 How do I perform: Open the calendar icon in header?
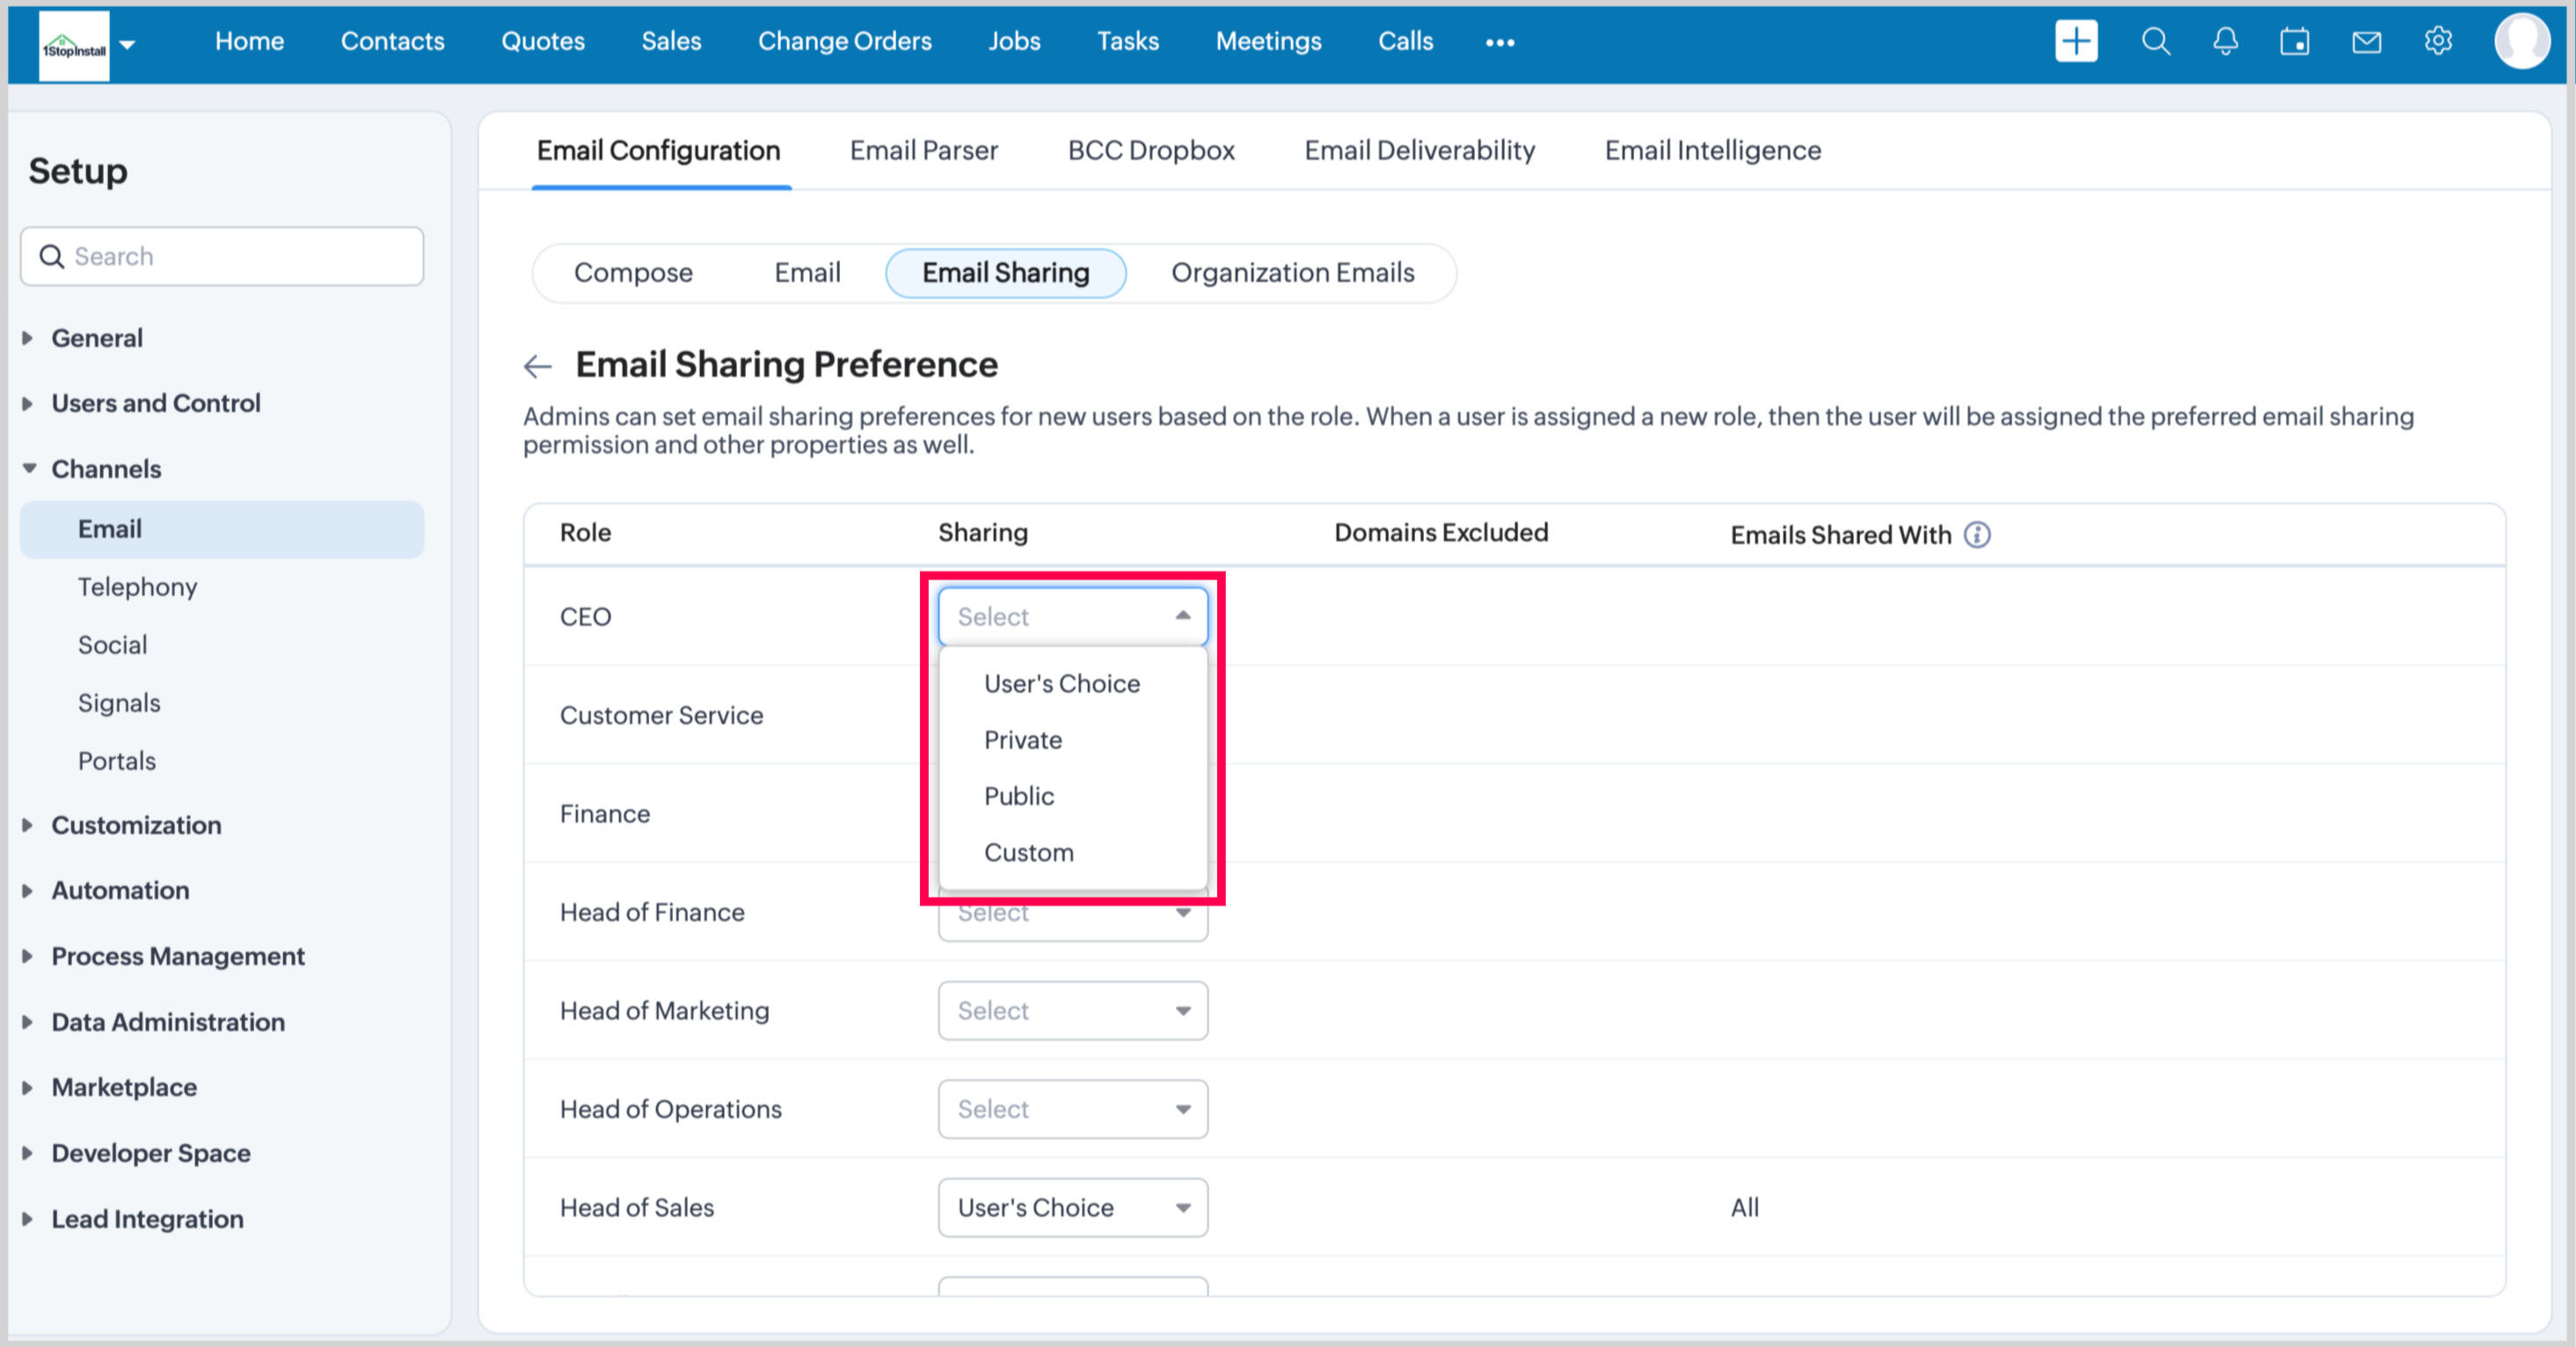click(2294, 42)
